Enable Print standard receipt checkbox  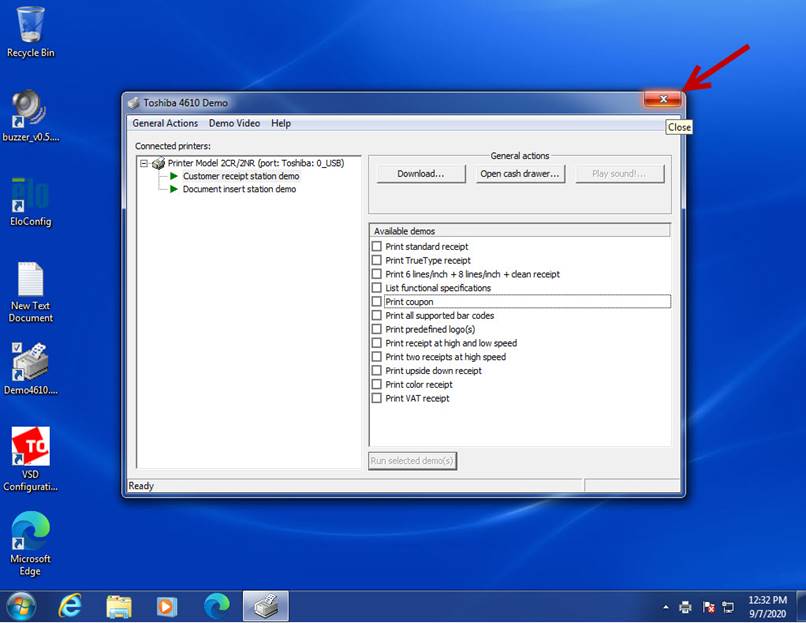point(377,247)
